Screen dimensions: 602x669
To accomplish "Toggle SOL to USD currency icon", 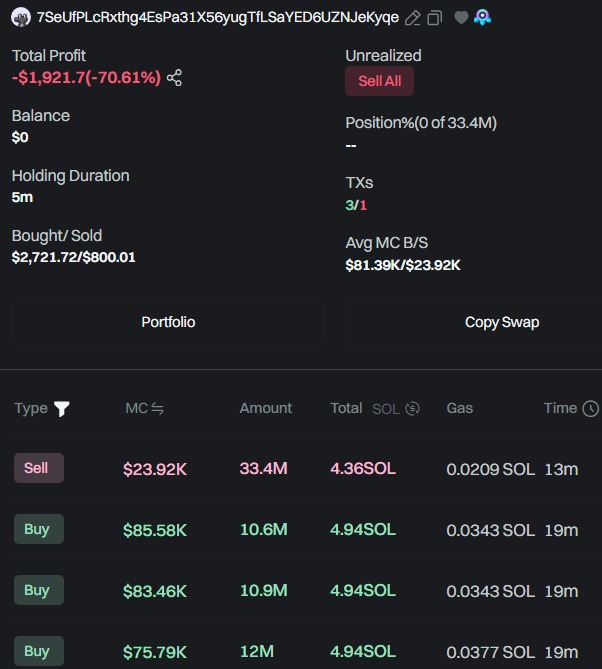I will pyautogui.click(x=412, y=408).
